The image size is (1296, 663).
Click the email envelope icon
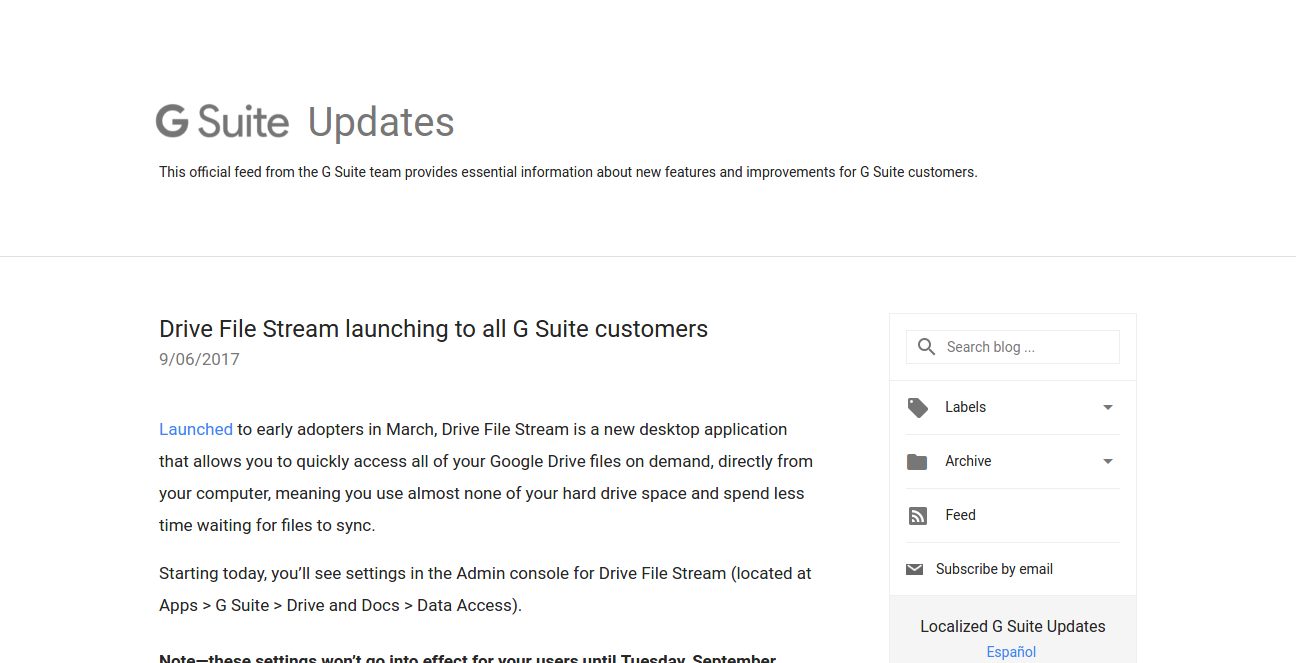pyautogui.click(x=914, y=569)
